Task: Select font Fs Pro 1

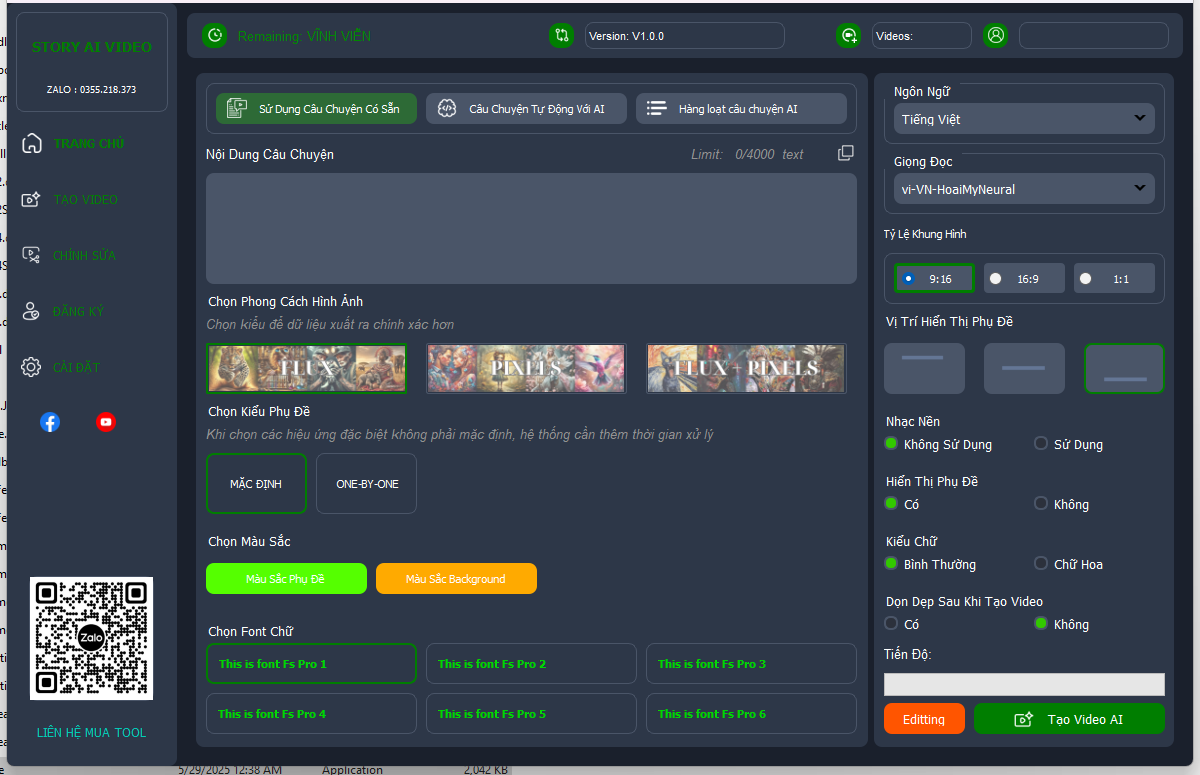Action: click(311, 664)
